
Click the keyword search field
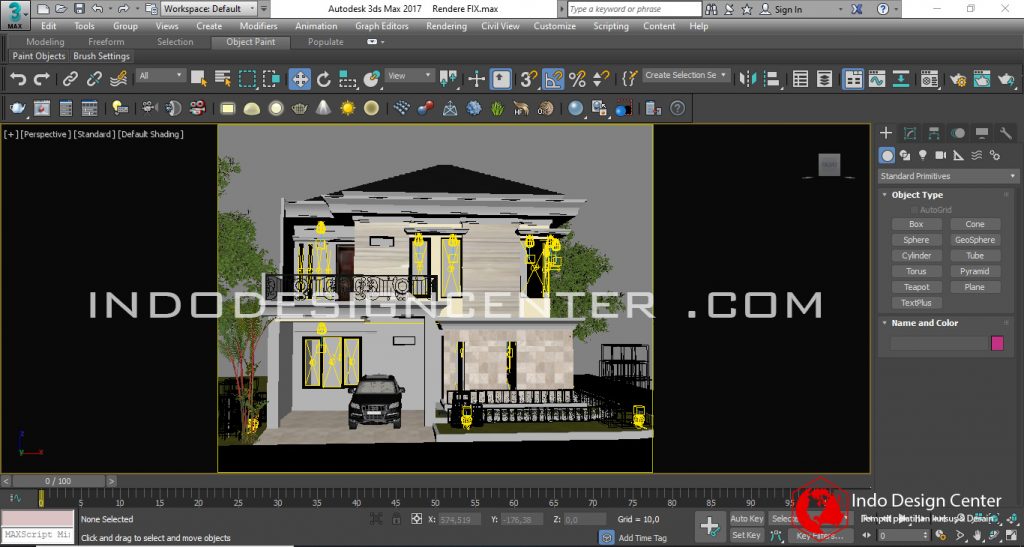pyautogui.click(x=633, y=9)
